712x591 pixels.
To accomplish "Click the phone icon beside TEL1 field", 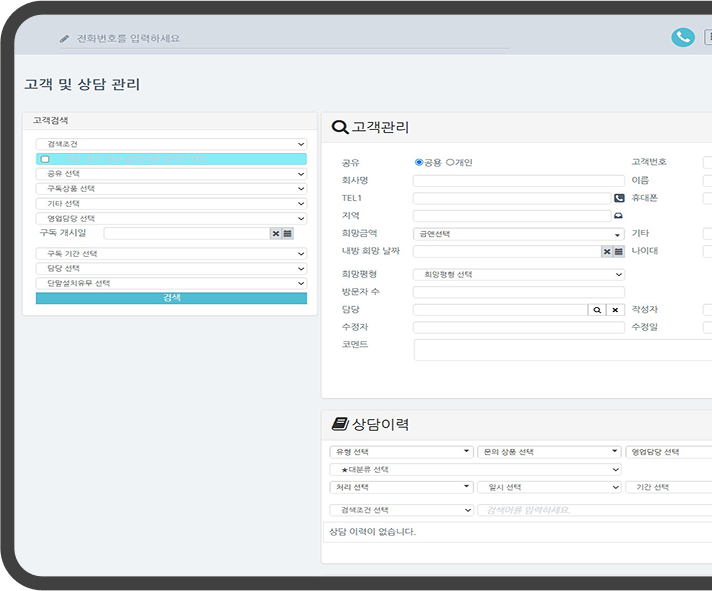I will 618,198.
